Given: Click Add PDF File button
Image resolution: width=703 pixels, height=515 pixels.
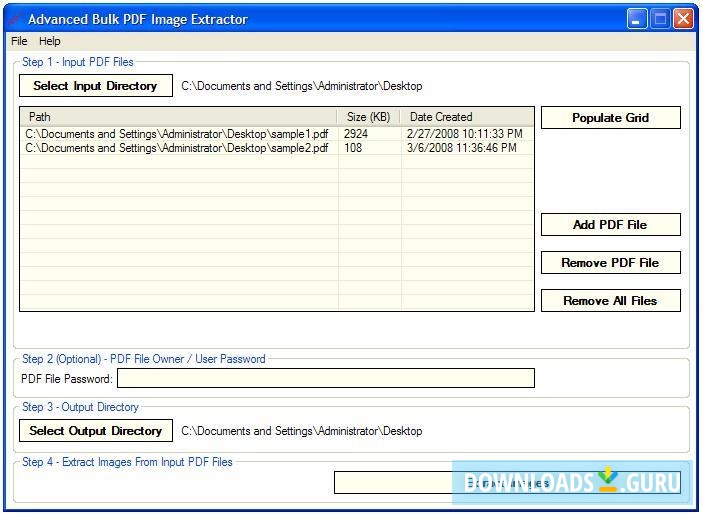Looking at the screenshot, I should (611, 225).
